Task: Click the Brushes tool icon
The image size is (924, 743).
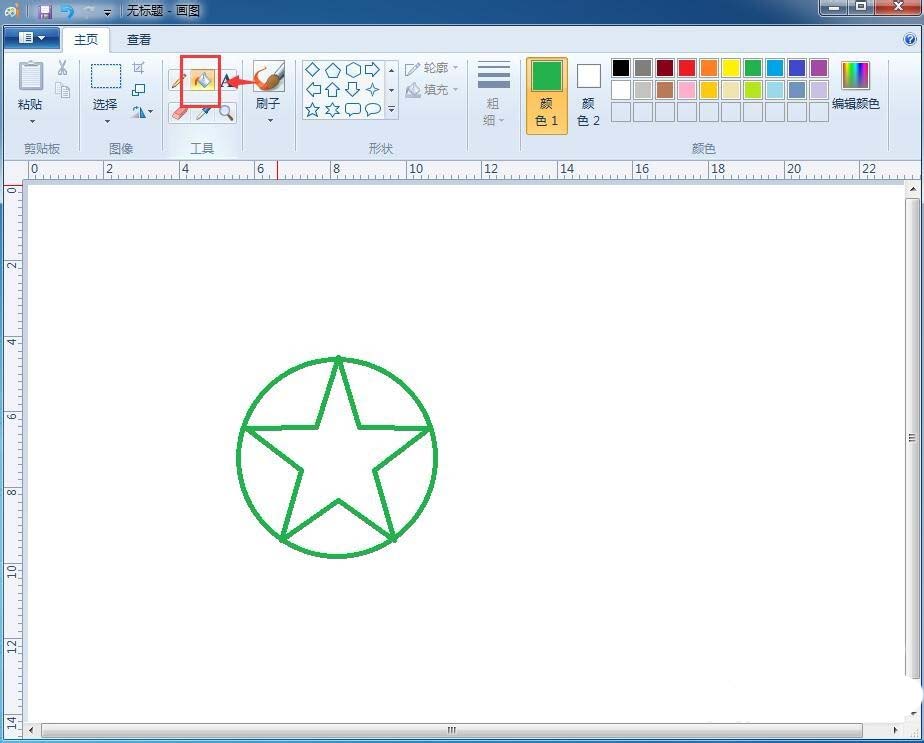Action: [269, 77]
